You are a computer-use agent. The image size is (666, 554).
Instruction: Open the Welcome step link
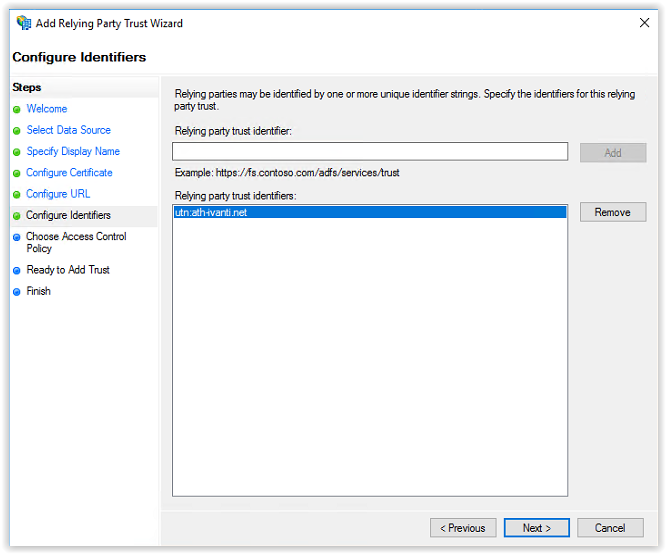pyautogui.click(x=47, y=109)
